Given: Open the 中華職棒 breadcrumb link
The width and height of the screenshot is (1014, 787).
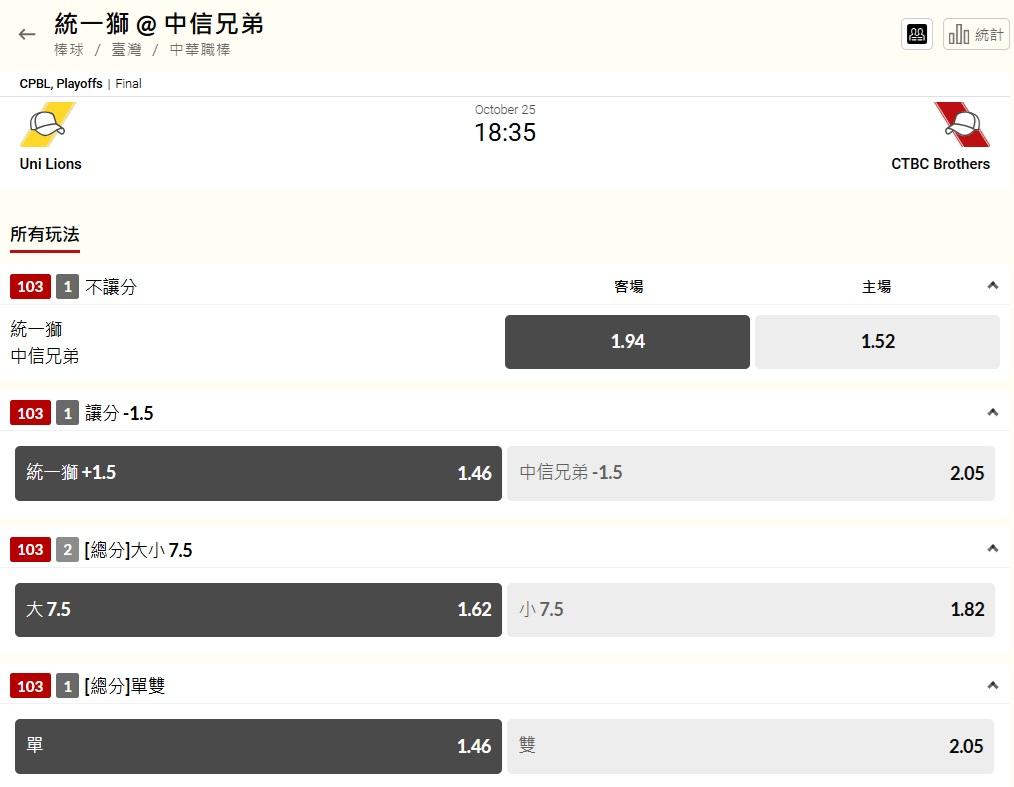Looking at the screenshot, I should pyautogui.click(x=200, y=50).
